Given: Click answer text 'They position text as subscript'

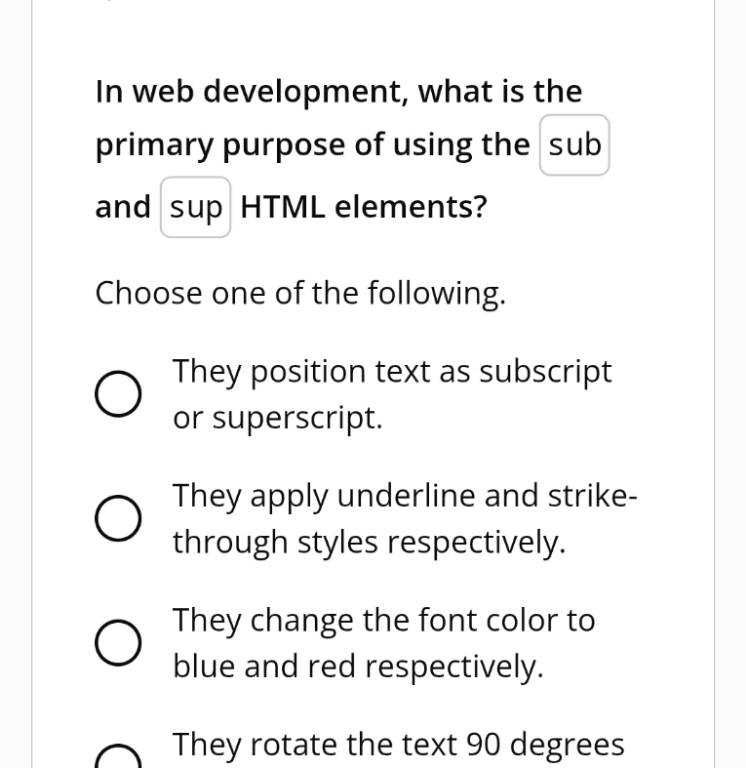Looking at the screenshot, I should click(392, 372).
